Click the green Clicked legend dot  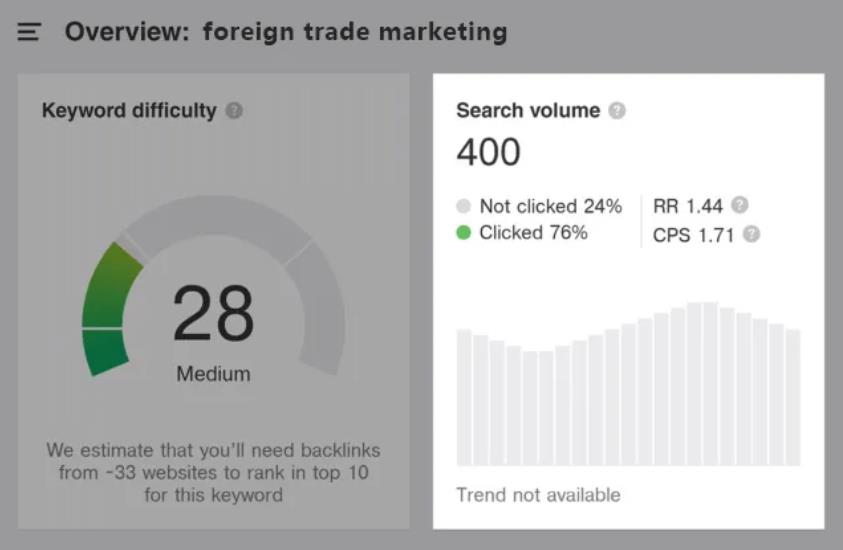463,233
